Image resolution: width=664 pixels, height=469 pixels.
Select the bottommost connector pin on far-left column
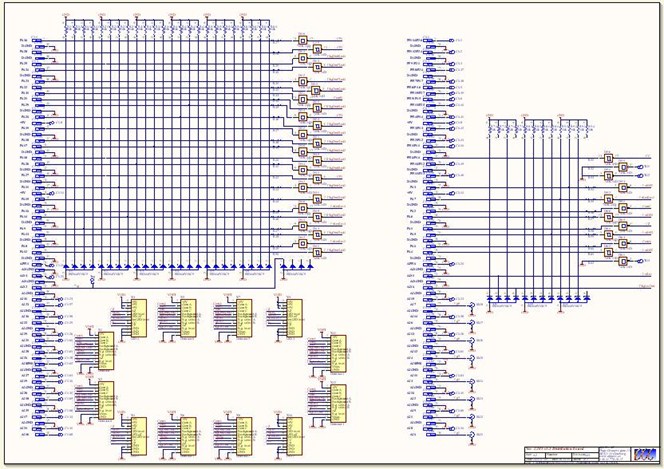tap(38, 435)
